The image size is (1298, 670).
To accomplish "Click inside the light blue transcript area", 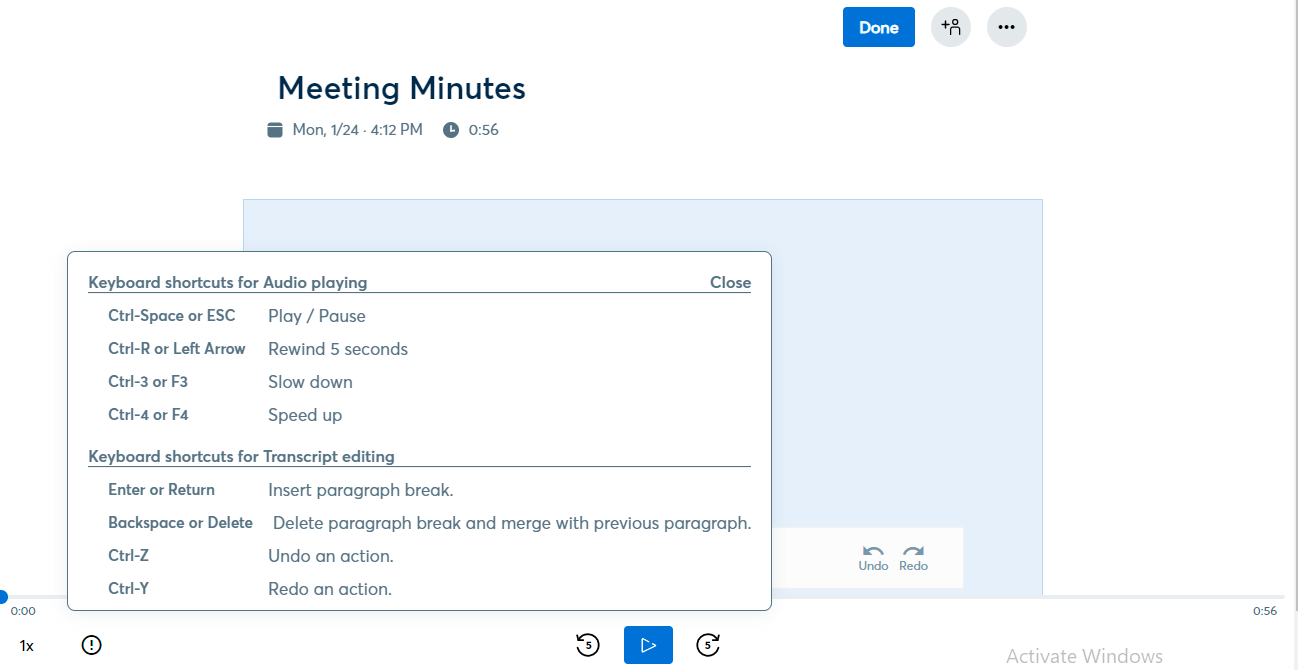I will tap(900, 350).
